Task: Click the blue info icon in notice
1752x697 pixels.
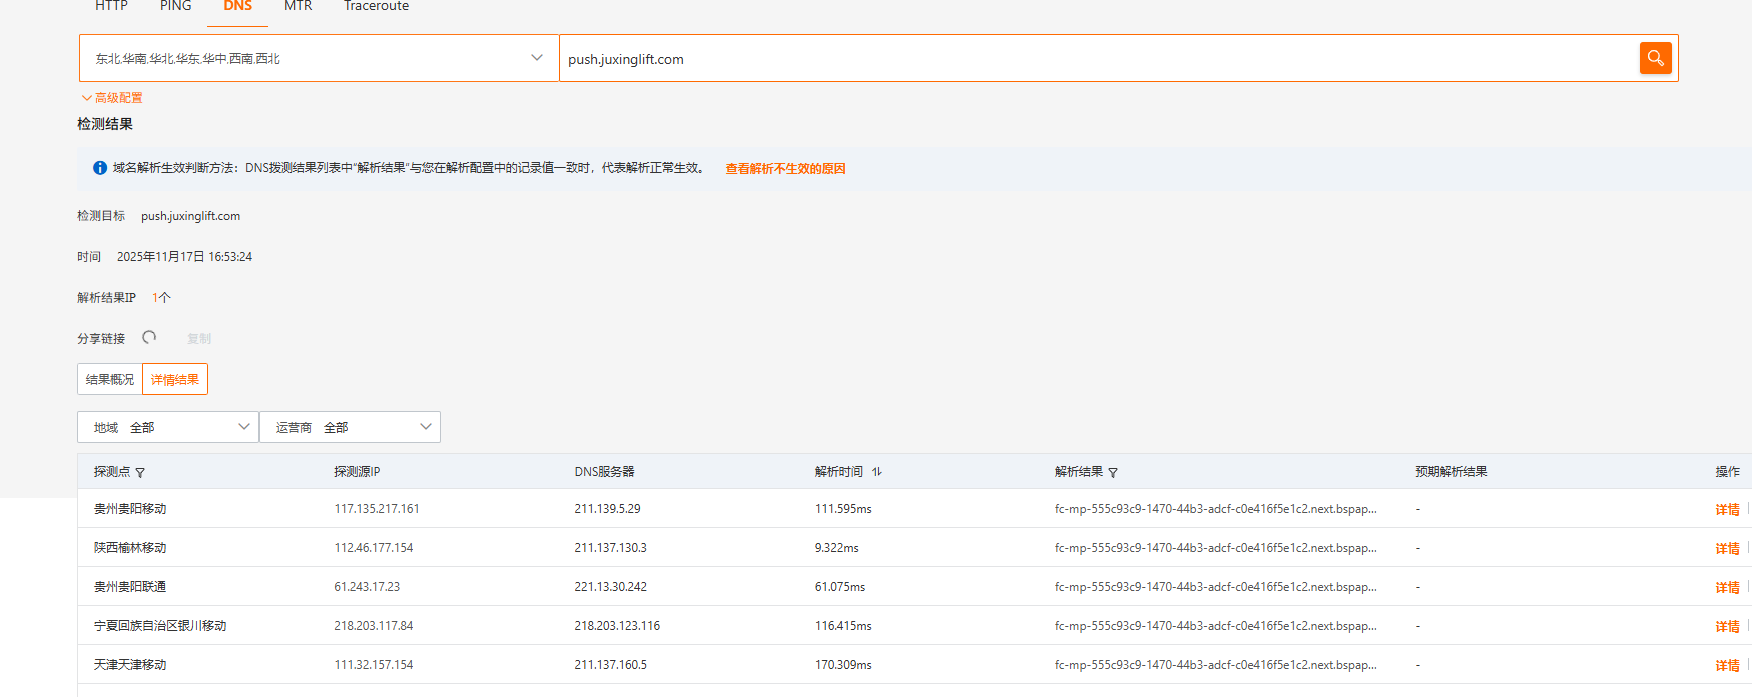Action: point(100,168)
